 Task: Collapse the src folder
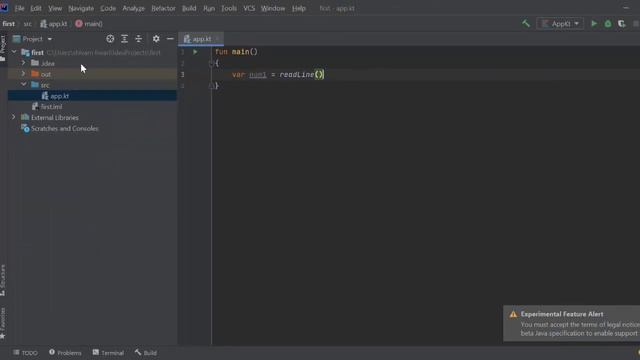[x=24, y=85]
